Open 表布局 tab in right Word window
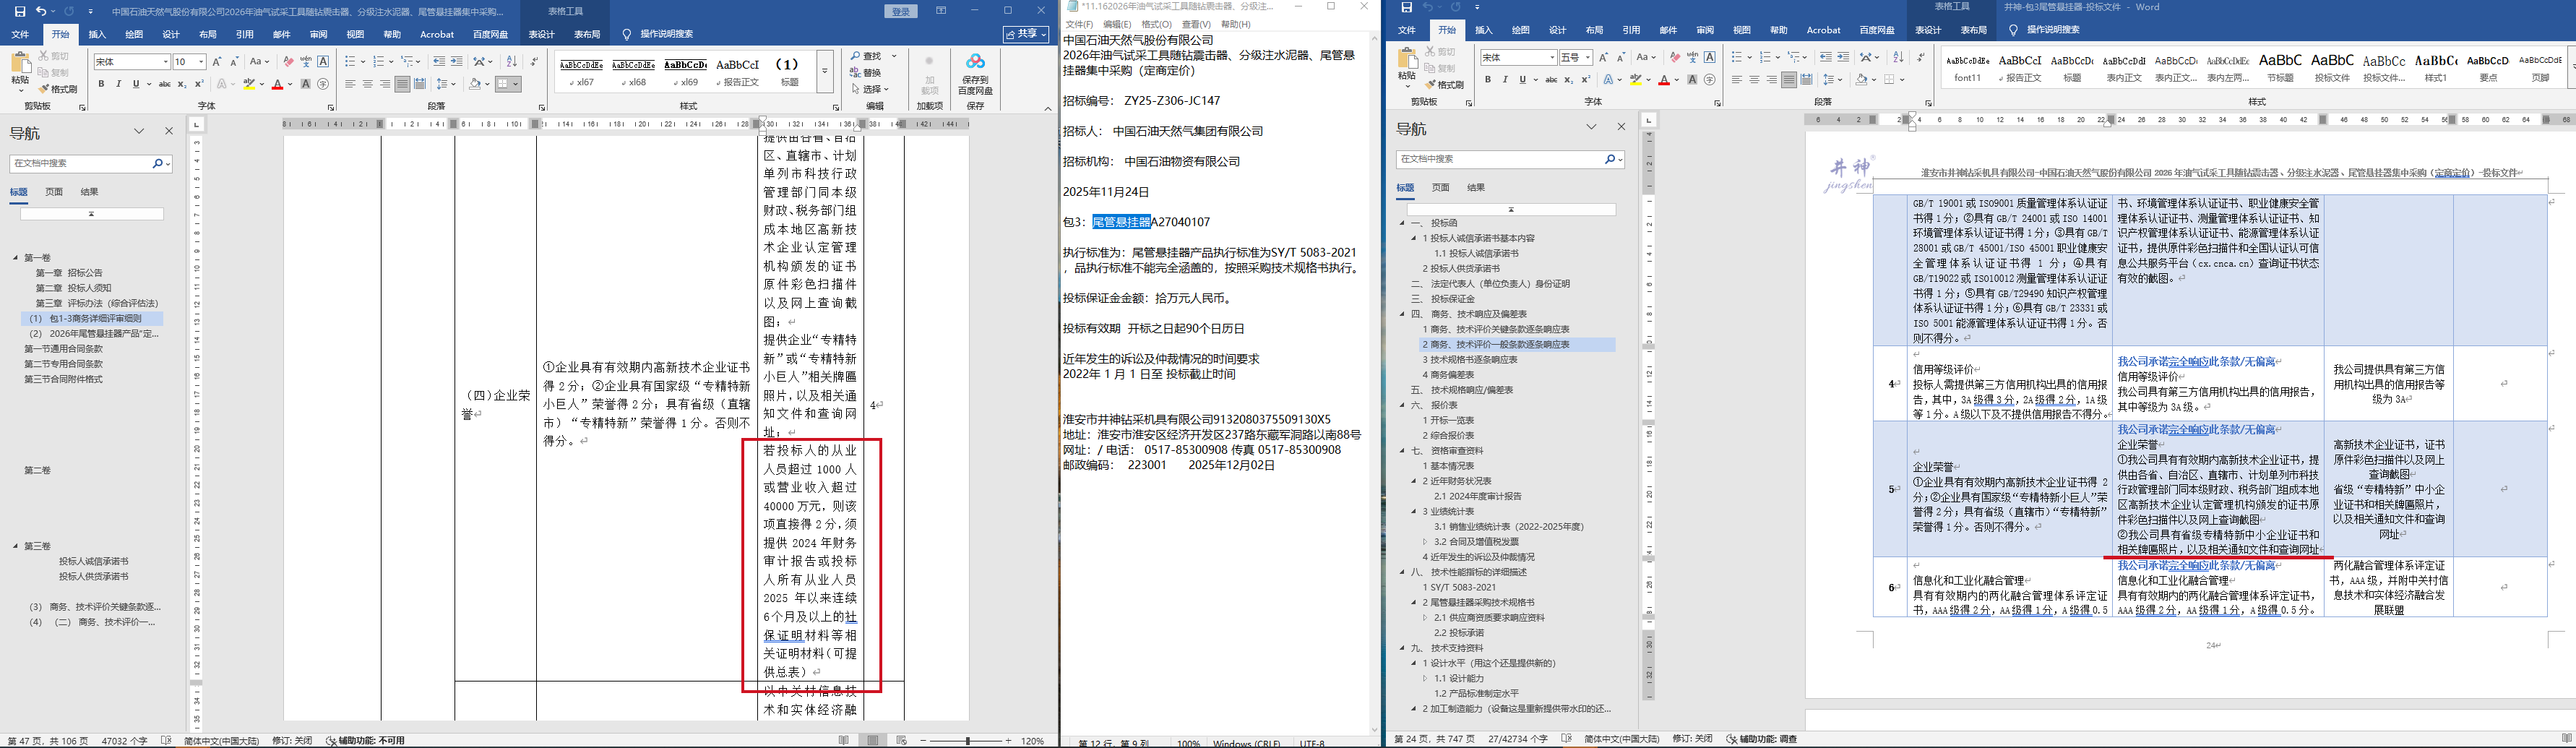The image size is (2576, 748). (1974, 30)
